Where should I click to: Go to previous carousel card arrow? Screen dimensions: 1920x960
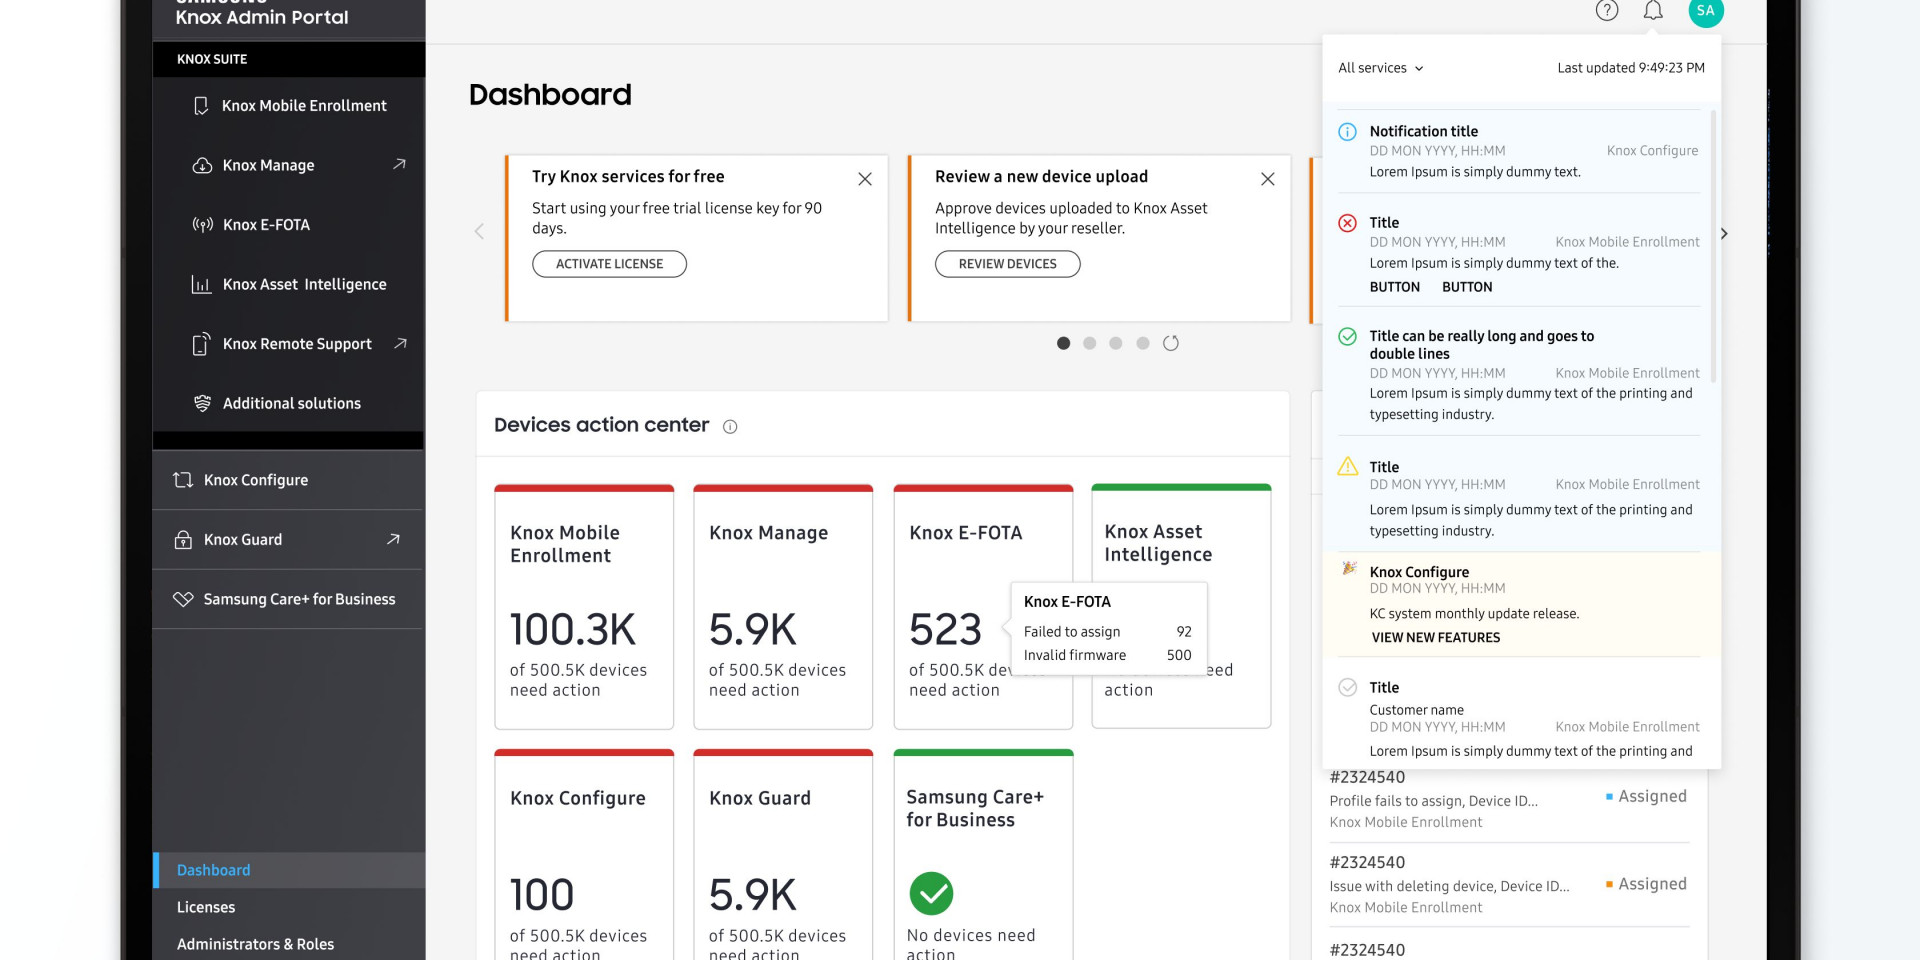pos(479,231)
